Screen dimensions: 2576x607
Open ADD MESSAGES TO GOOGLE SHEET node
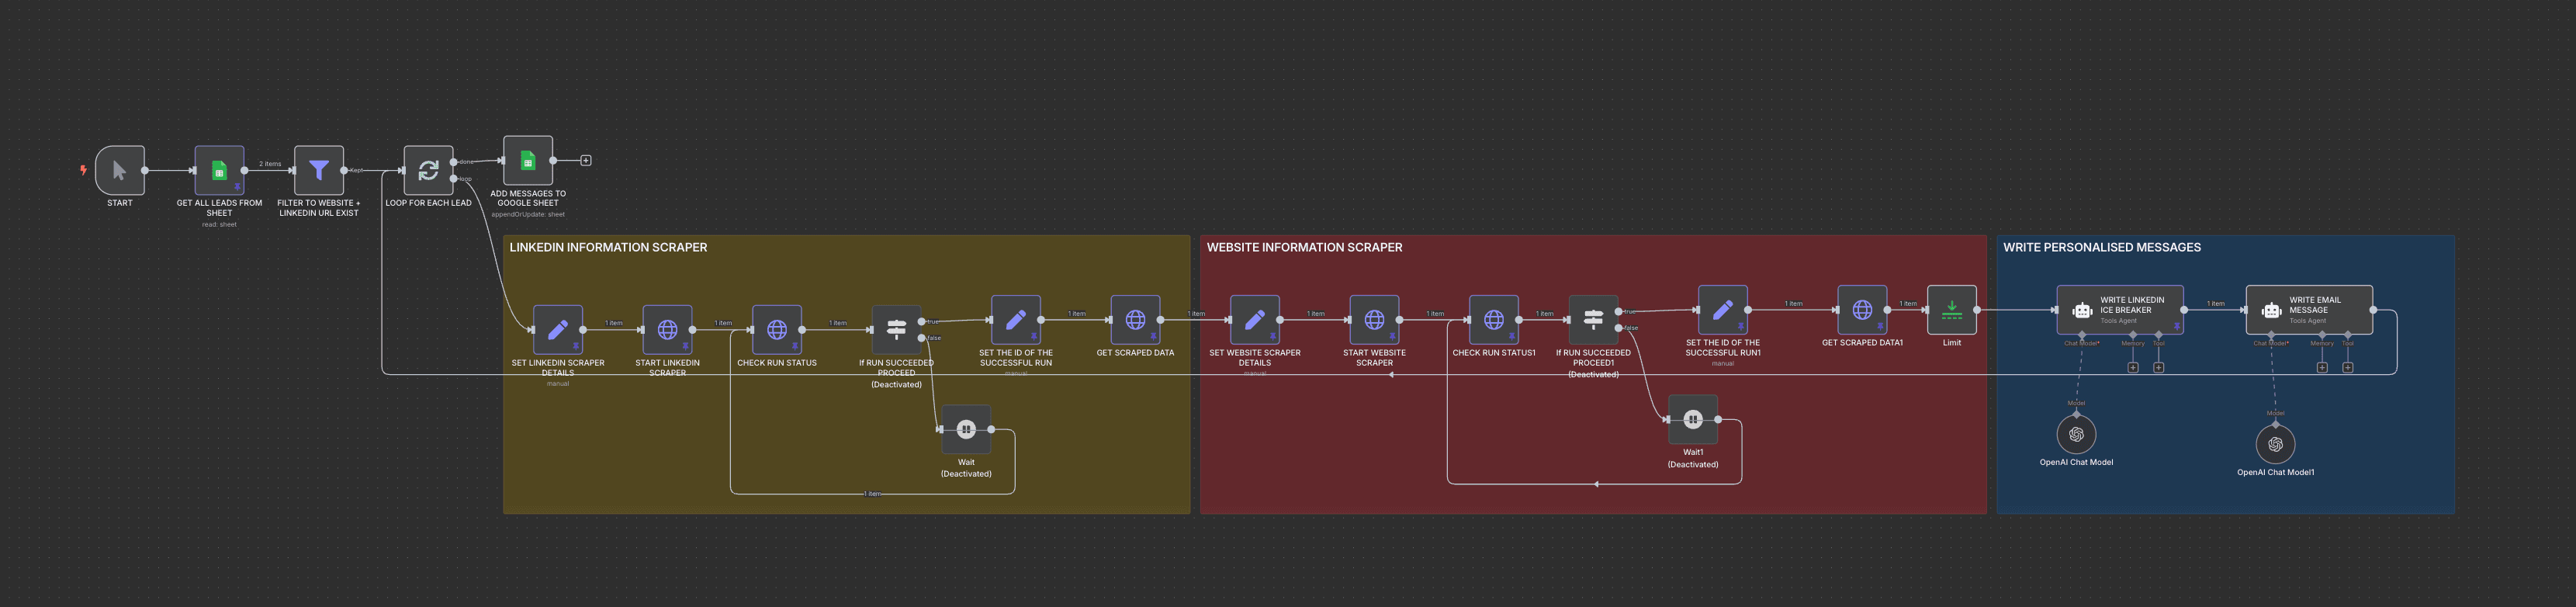coord(528,160)
